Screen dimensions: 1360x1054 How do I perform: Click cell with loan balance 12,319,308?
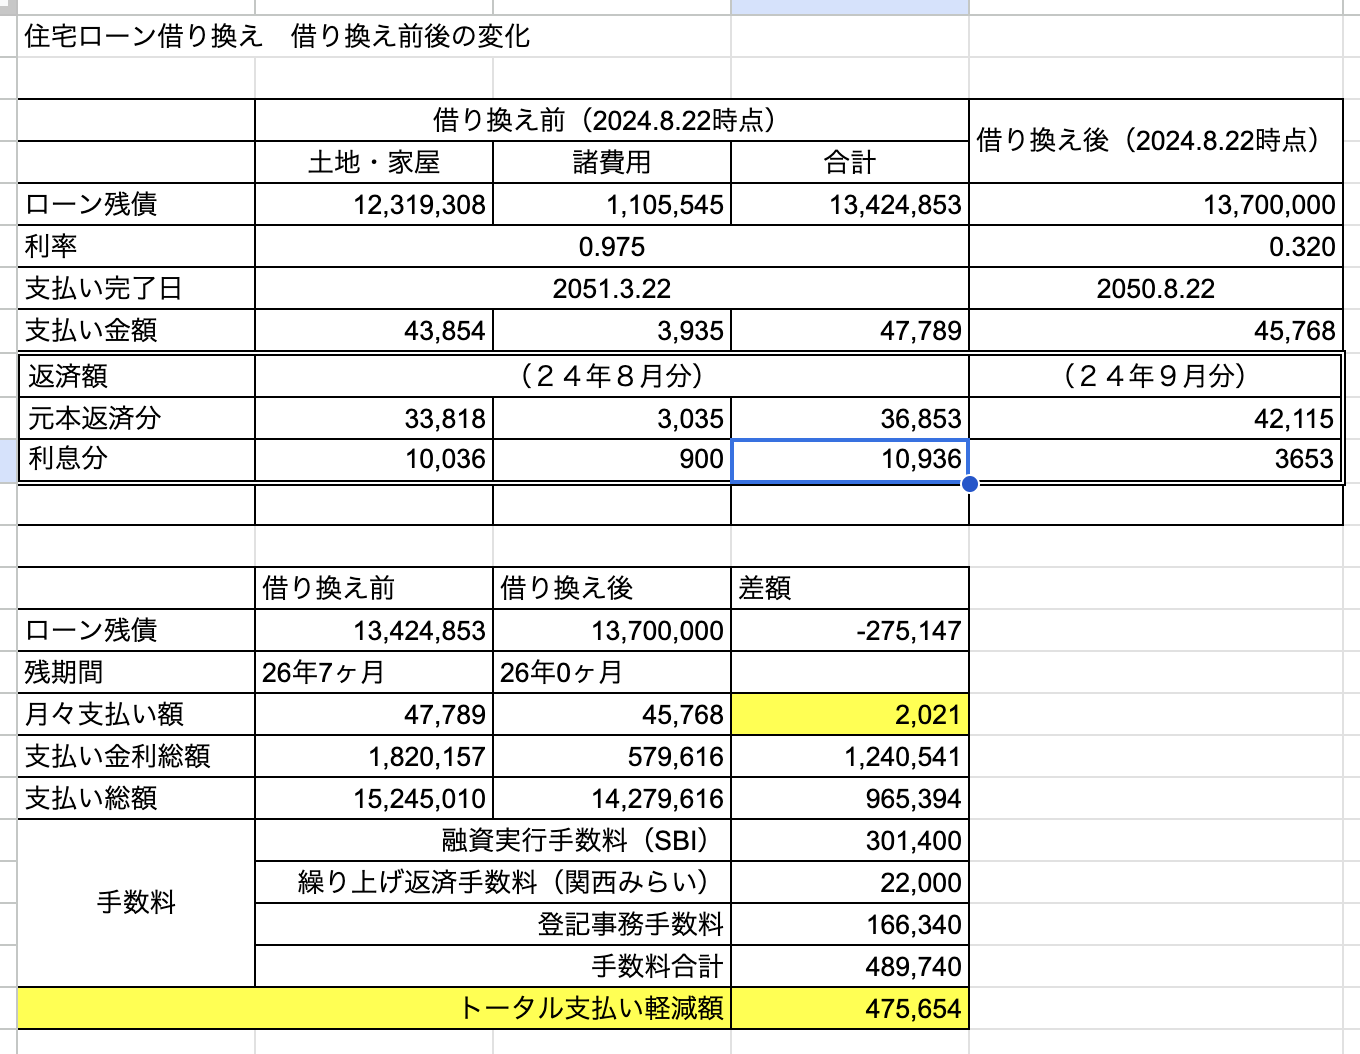374,204
